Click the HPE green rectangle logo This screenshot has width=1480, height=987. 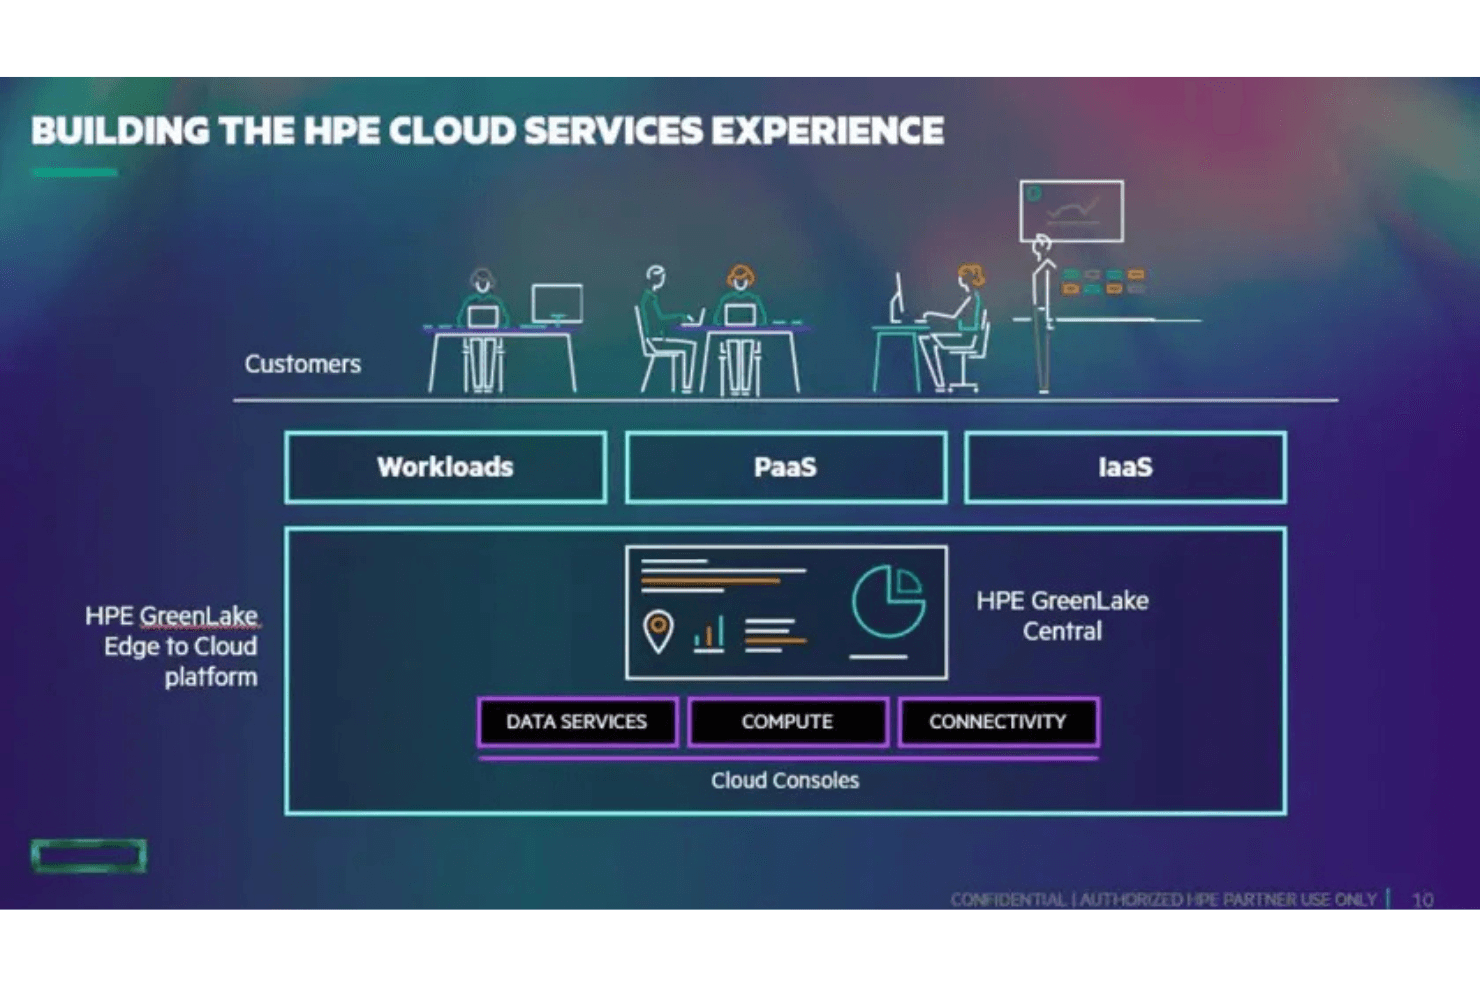(x=89, y=856)
